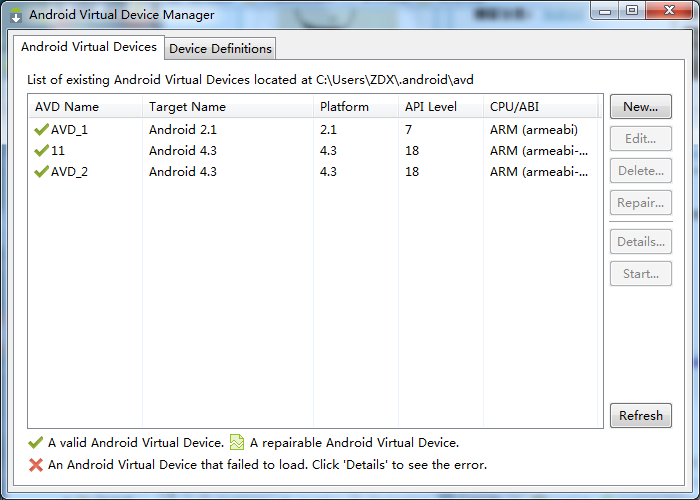The height and width of the screenshot is (500, 700).
Task: Click the valid device legend checkmark icon
Action: click(x=35, y=443)
